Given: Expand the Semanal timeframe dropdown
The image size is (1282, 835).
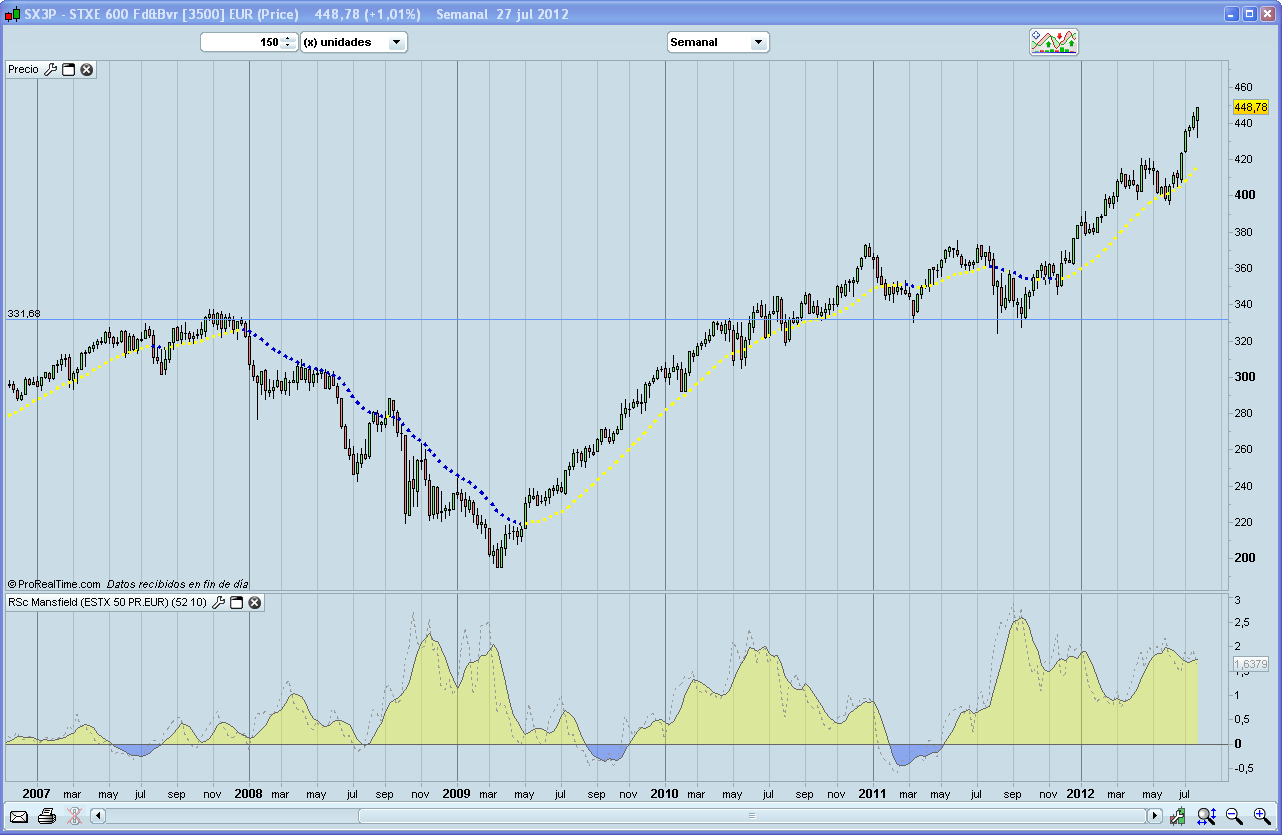Looking at the screenshot, I should [x=758, y=42].
